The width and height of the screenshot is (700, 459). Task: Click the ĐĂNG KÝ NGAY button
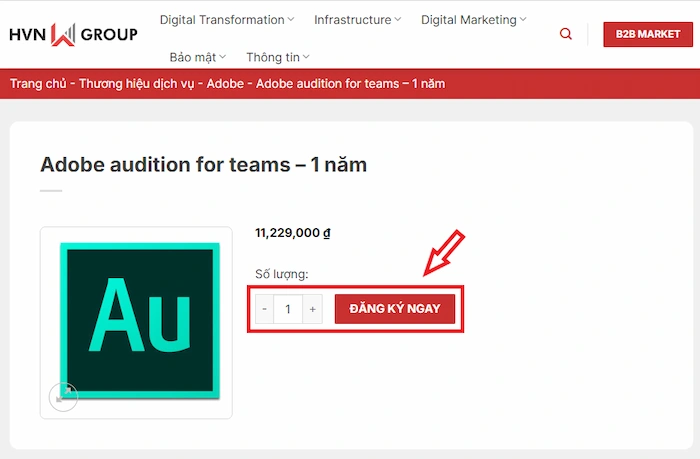click(395, 310)
